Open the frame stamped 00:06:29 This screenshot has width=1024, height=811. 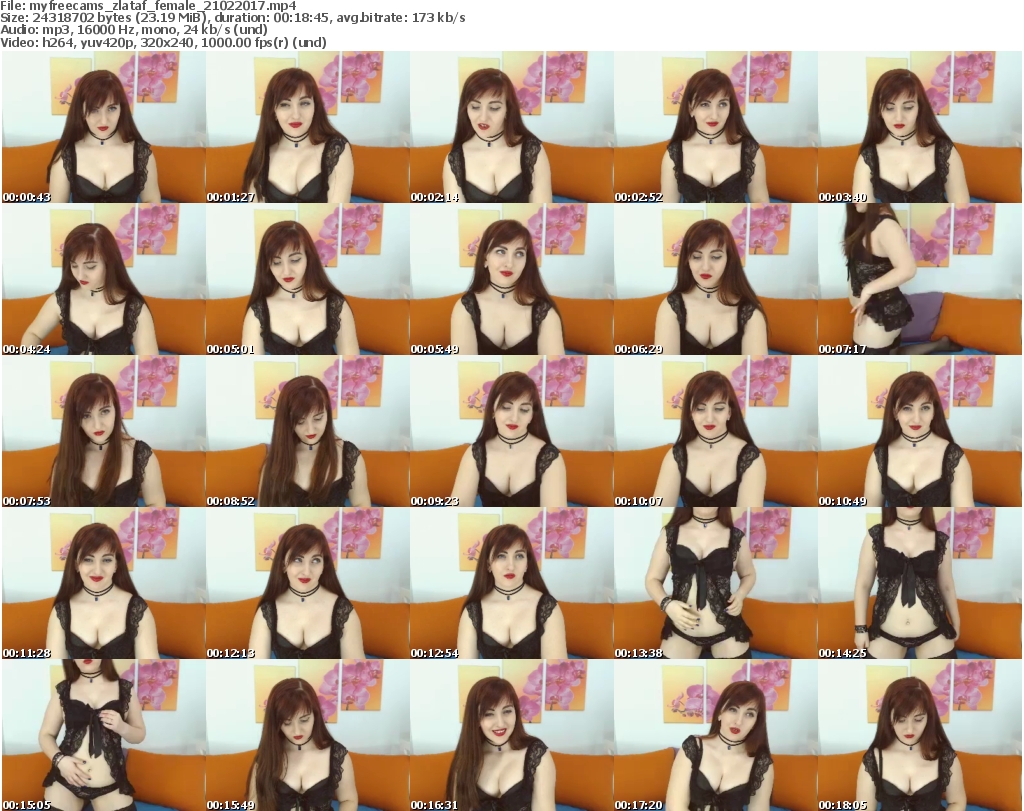pyautogui.click(x=716, y=279)
